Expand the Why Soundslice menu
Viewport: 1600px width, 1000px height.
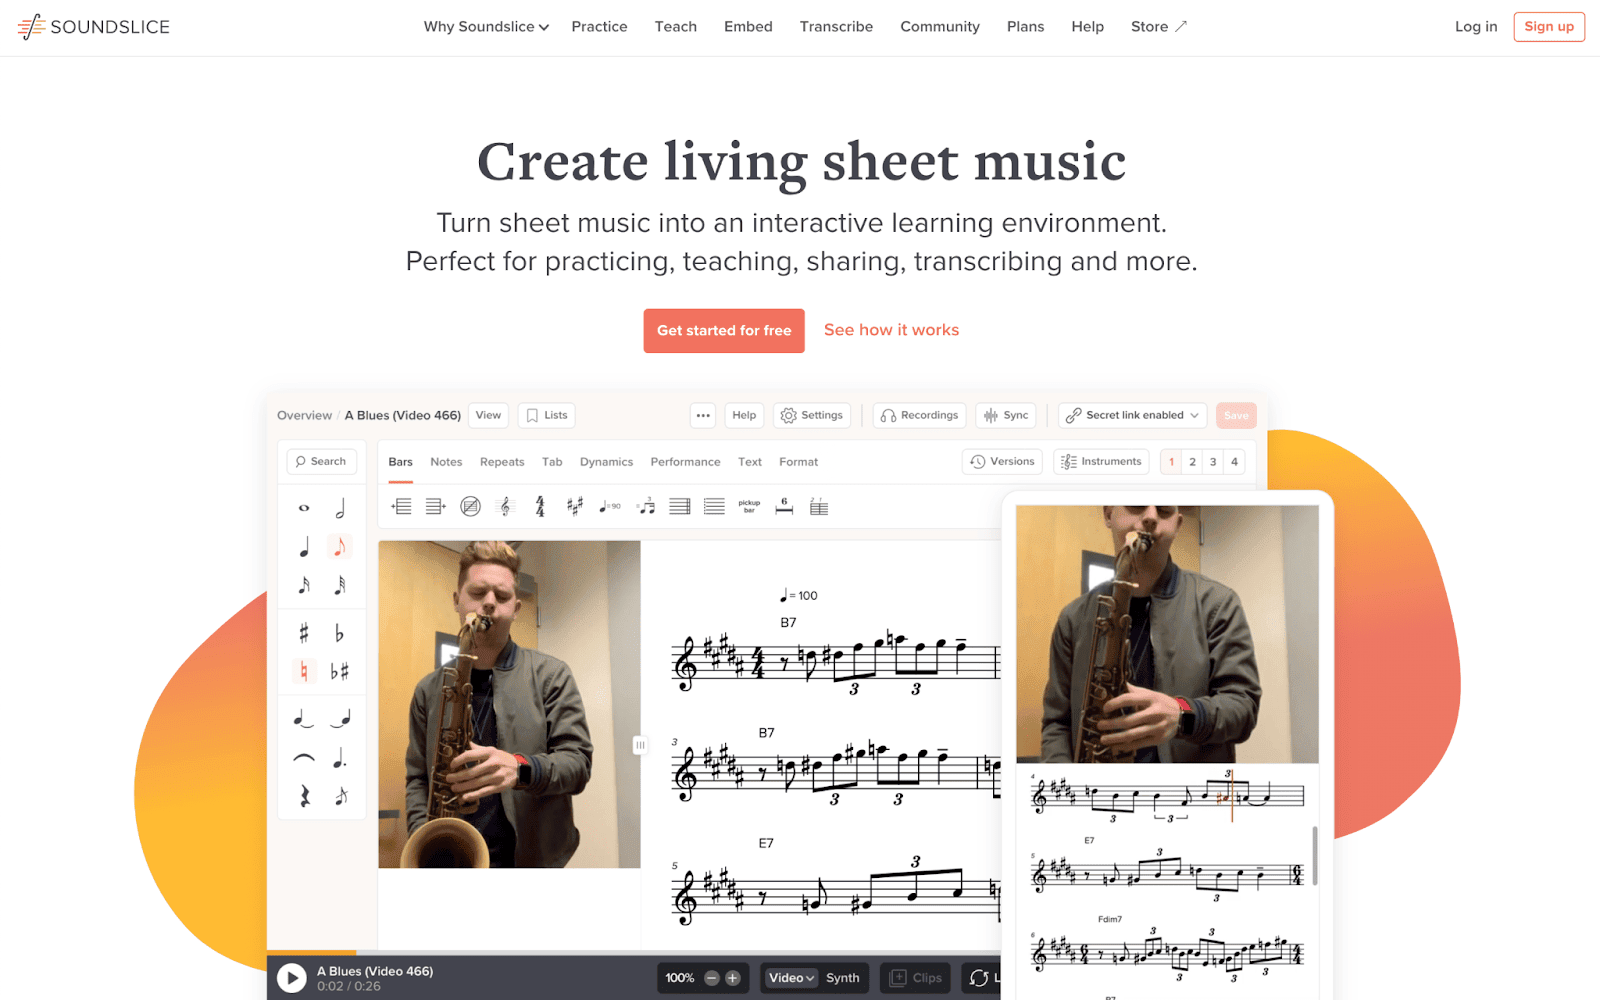point(486,27)
